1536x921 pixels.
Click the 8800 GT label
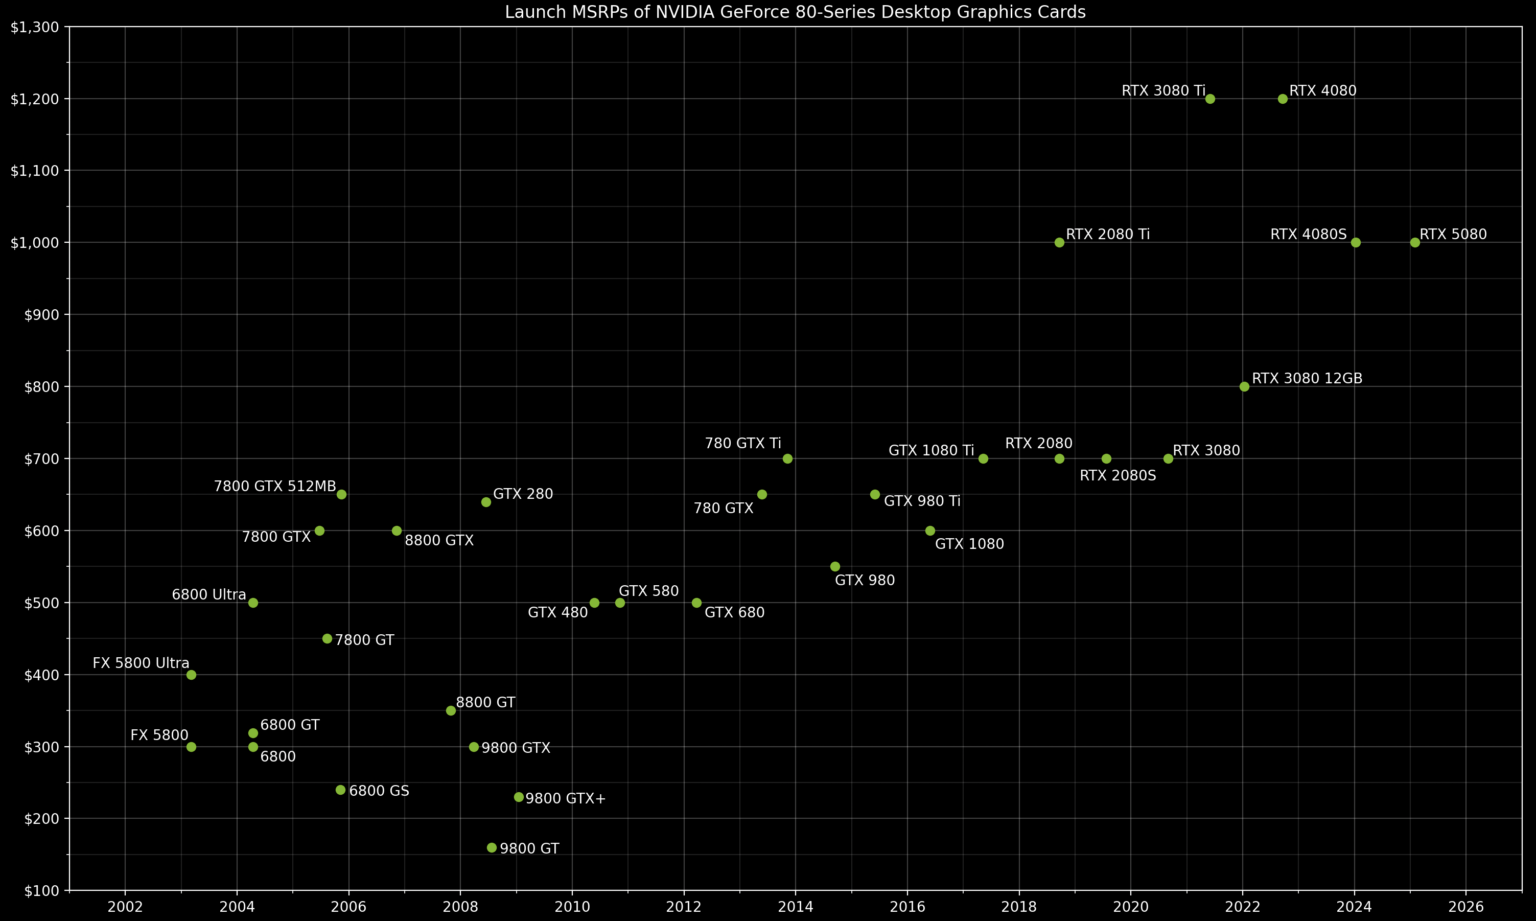tap(486, 703)
